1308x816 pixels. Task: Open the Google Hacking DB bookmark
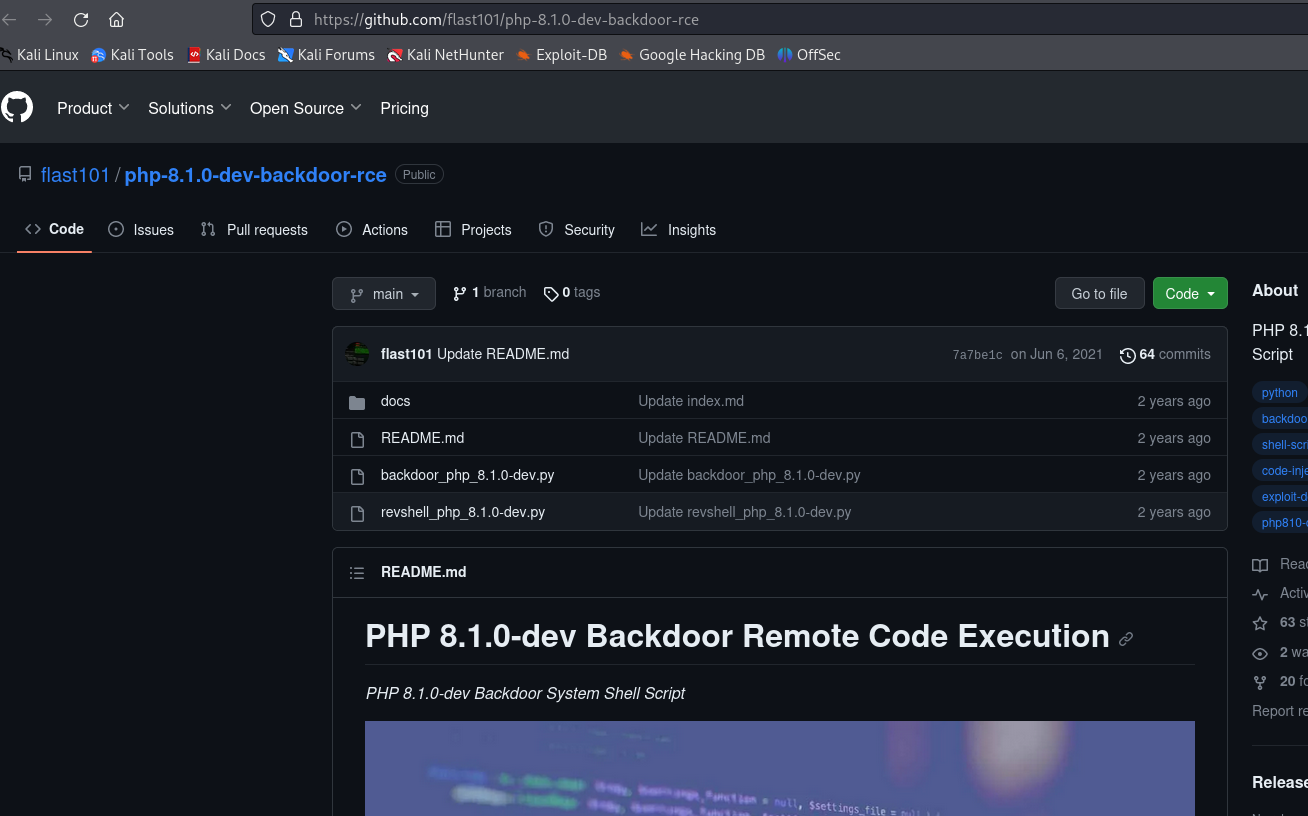point(692,55)
